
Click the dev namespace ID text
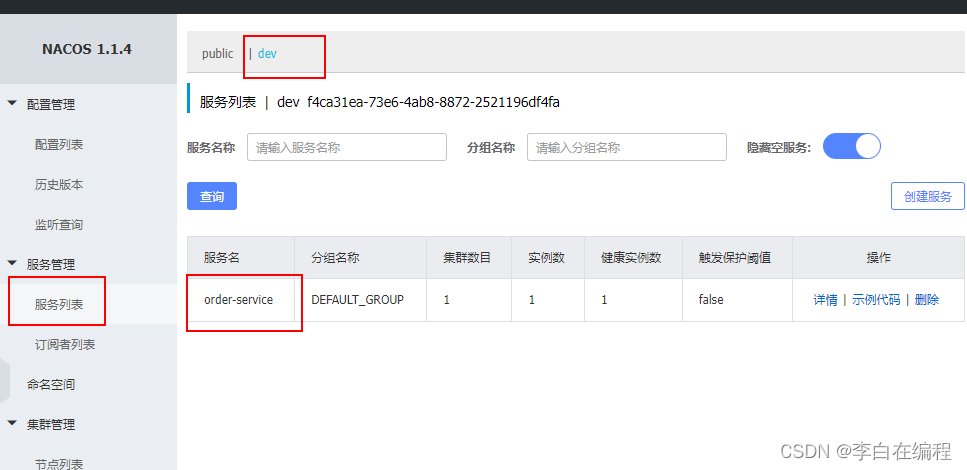pyautogui.click(x=434, y=102)
